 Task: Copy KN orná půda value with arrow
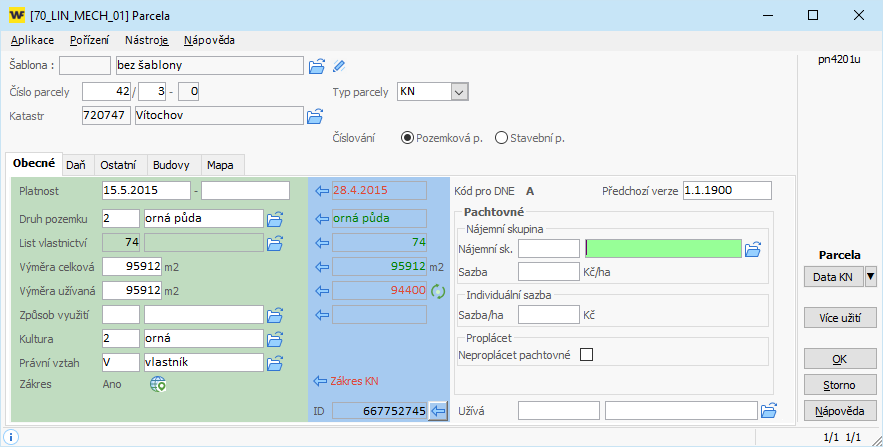click(322, 218)
